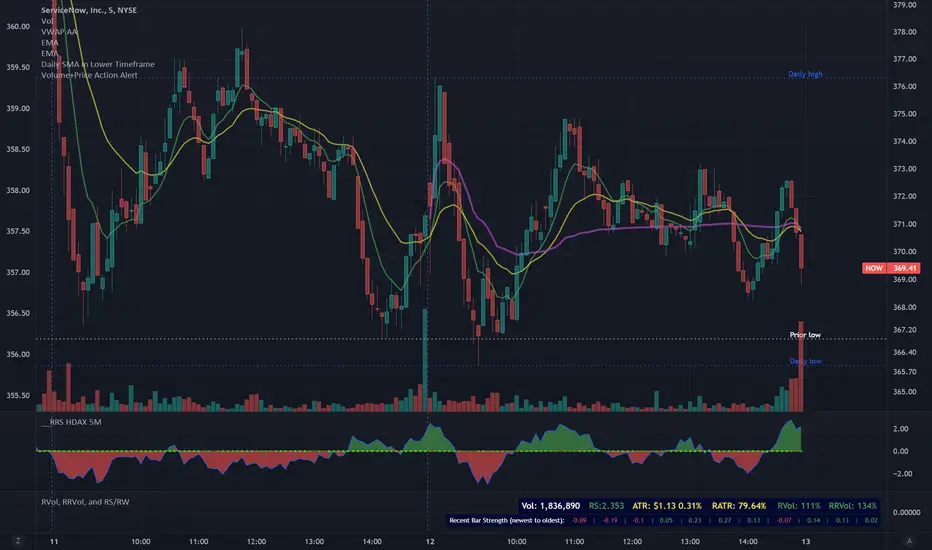Screen dimensions: 932x550
Task: Click the RVol: 111% stat
Action: (799, 505)
